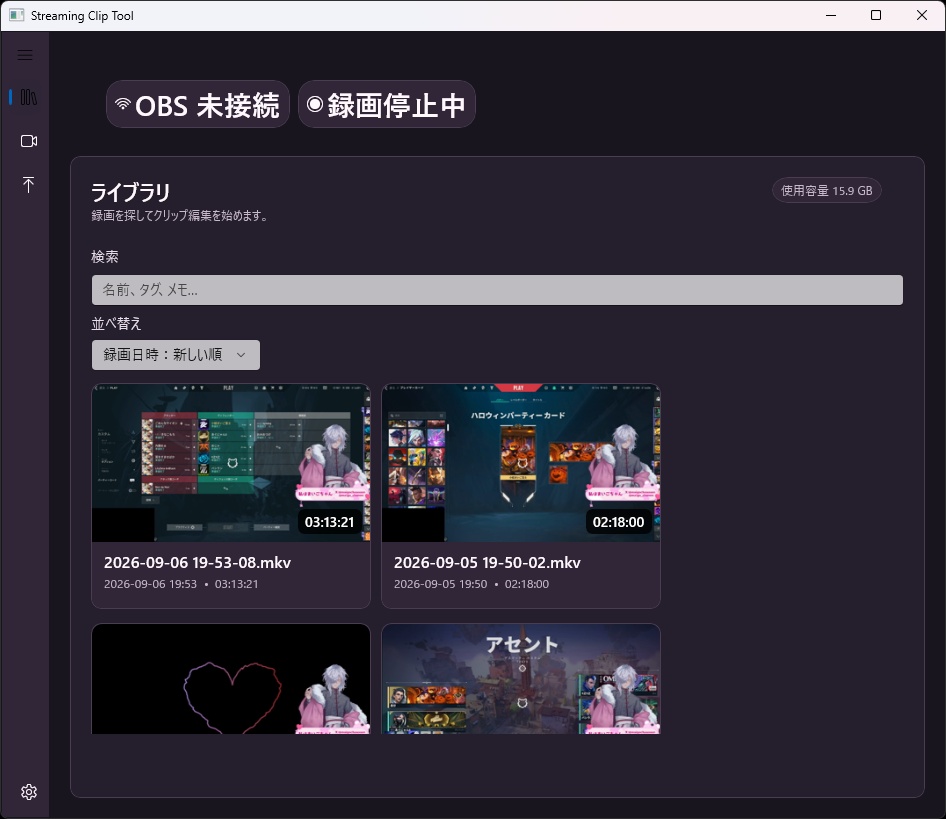Screen dimensions: 946x819
Task: Open thumbnail of the 03:13:21 recording
Action: 231,463
